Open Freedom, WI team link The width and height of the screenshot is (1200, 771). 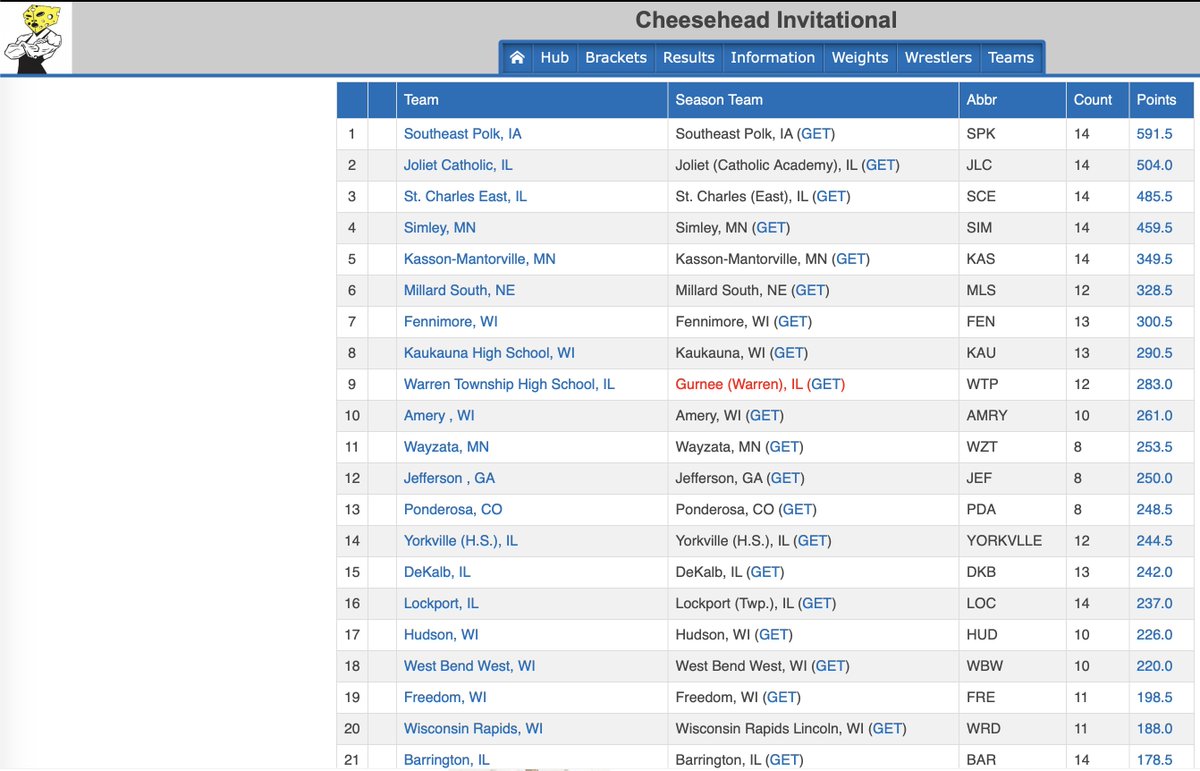click(445, 697)
